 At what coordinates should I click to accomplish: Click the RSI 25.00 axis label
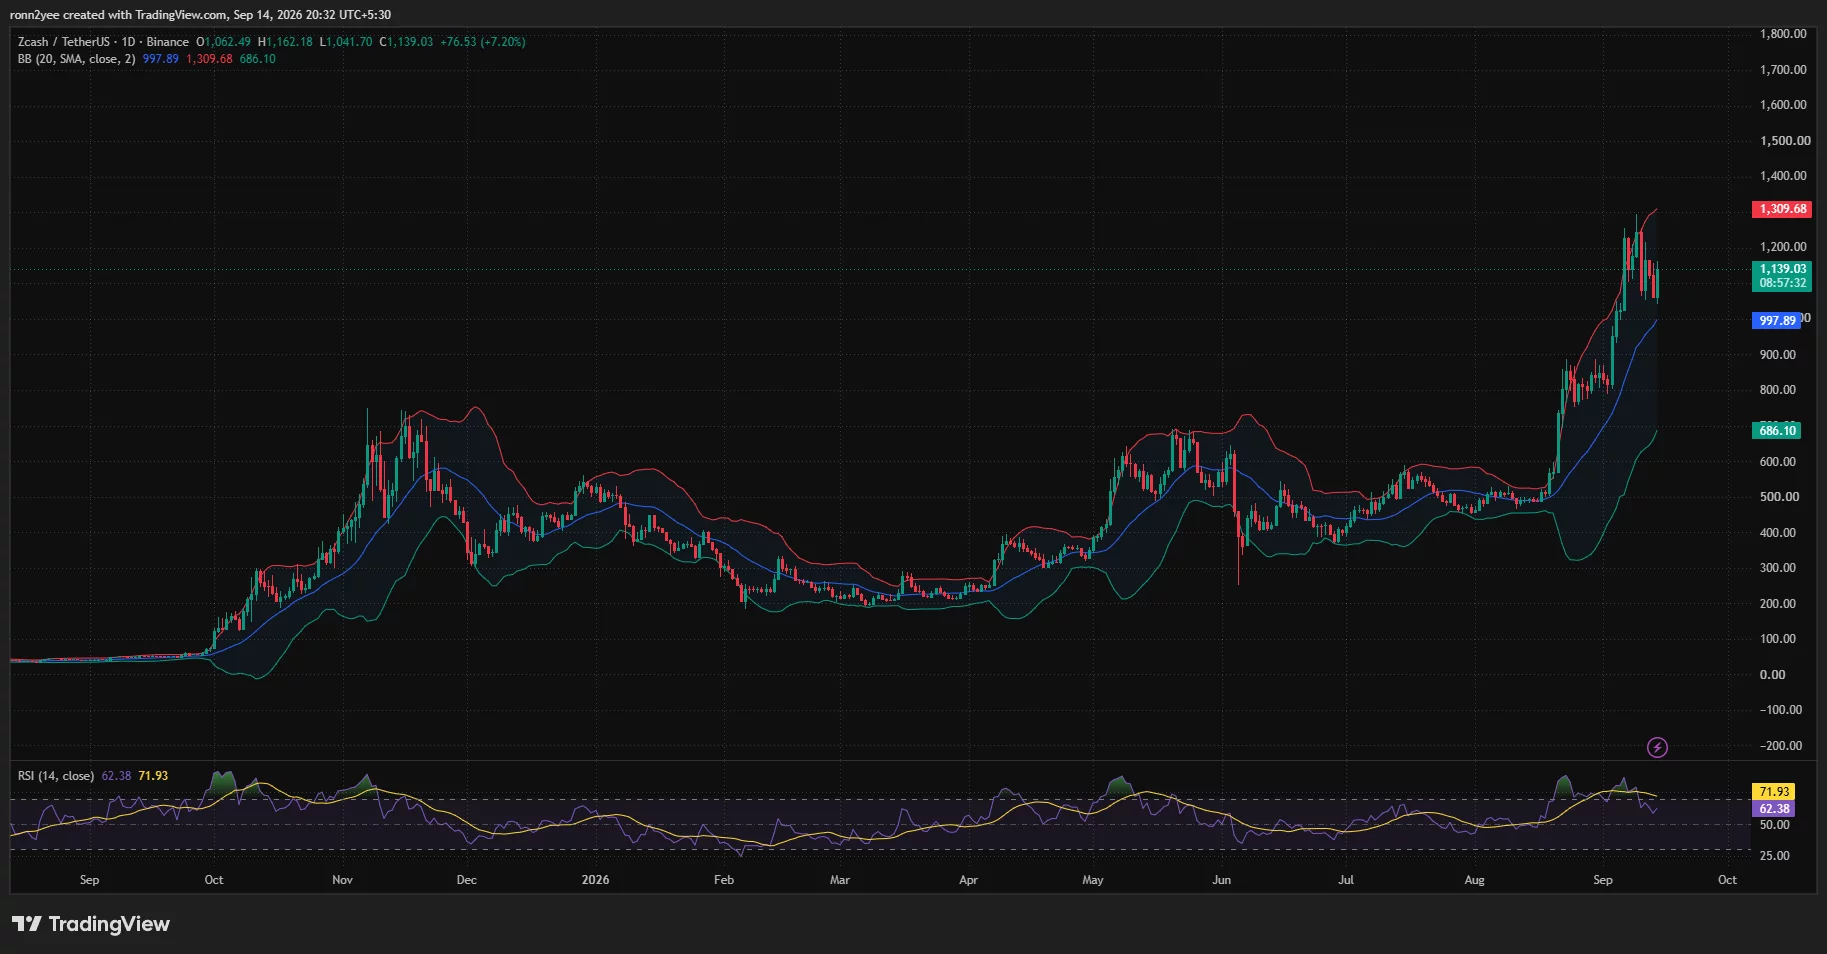[x=1774, y=856]
